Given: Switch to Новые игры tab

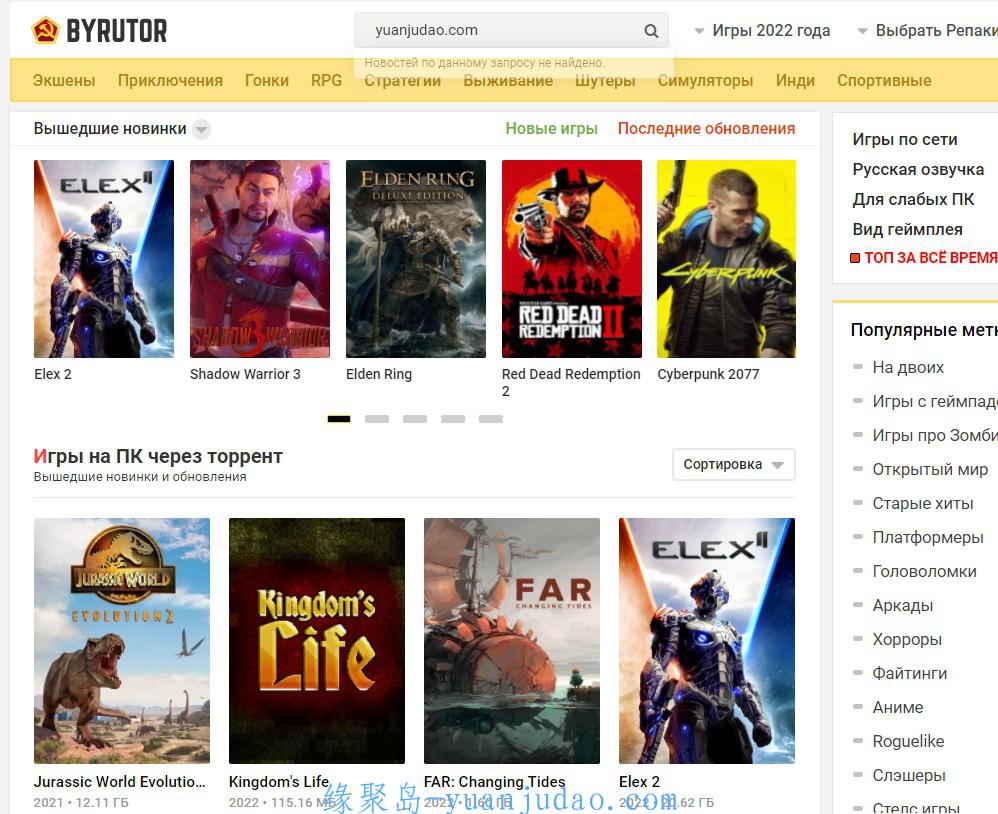Looking at the screenshot, I should [x=551, y=129].
